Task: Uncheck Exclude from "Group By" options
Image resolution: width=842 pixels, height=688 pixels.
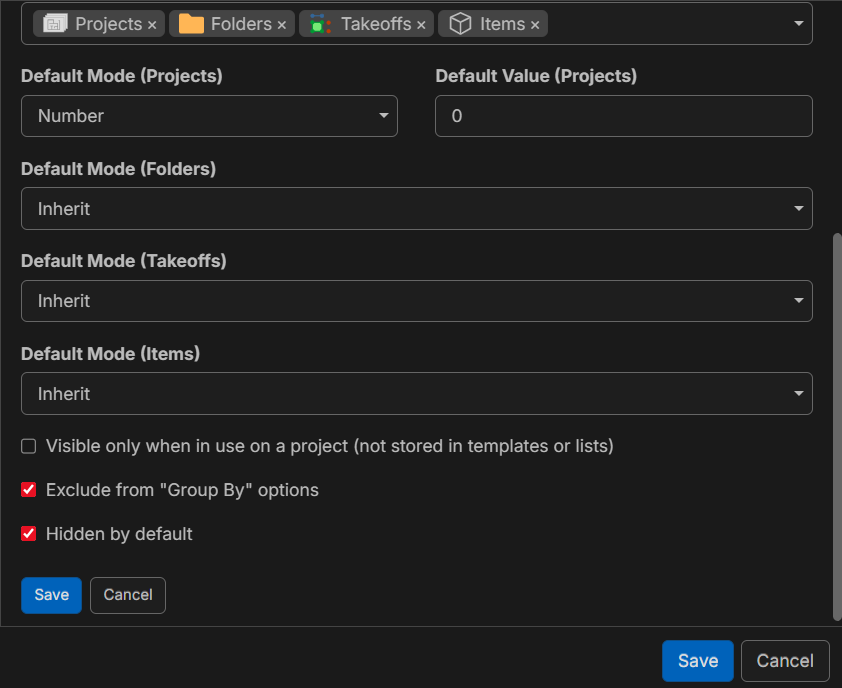Action: pyautogui.click(x=28, y=490)
